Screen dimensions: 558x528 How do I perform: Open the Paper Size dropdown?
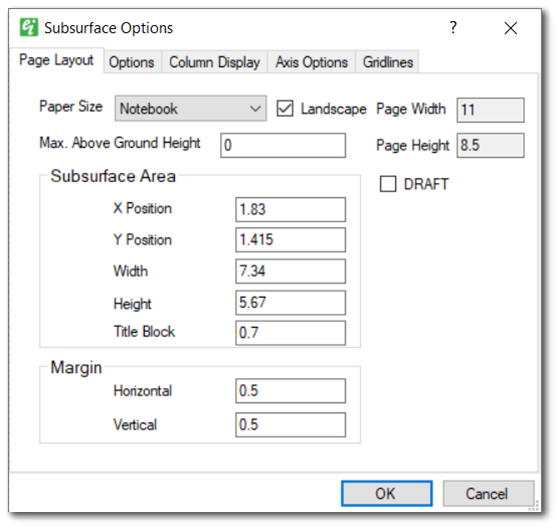[x=190, y=109]
